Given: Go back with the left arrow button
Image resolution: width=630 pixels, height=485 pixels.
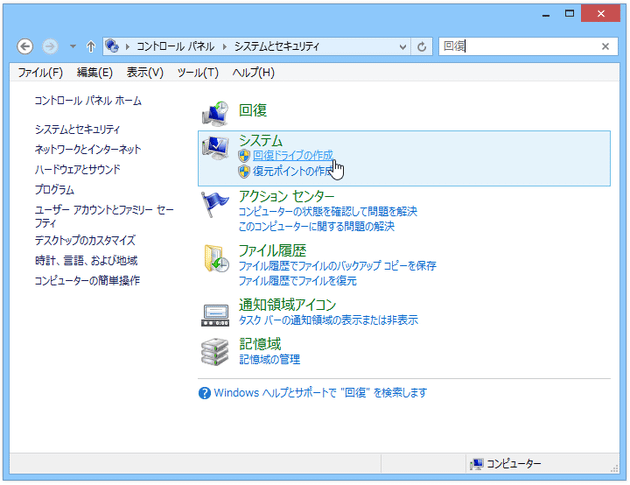Looking at the screenshot, I should (25, 47).
